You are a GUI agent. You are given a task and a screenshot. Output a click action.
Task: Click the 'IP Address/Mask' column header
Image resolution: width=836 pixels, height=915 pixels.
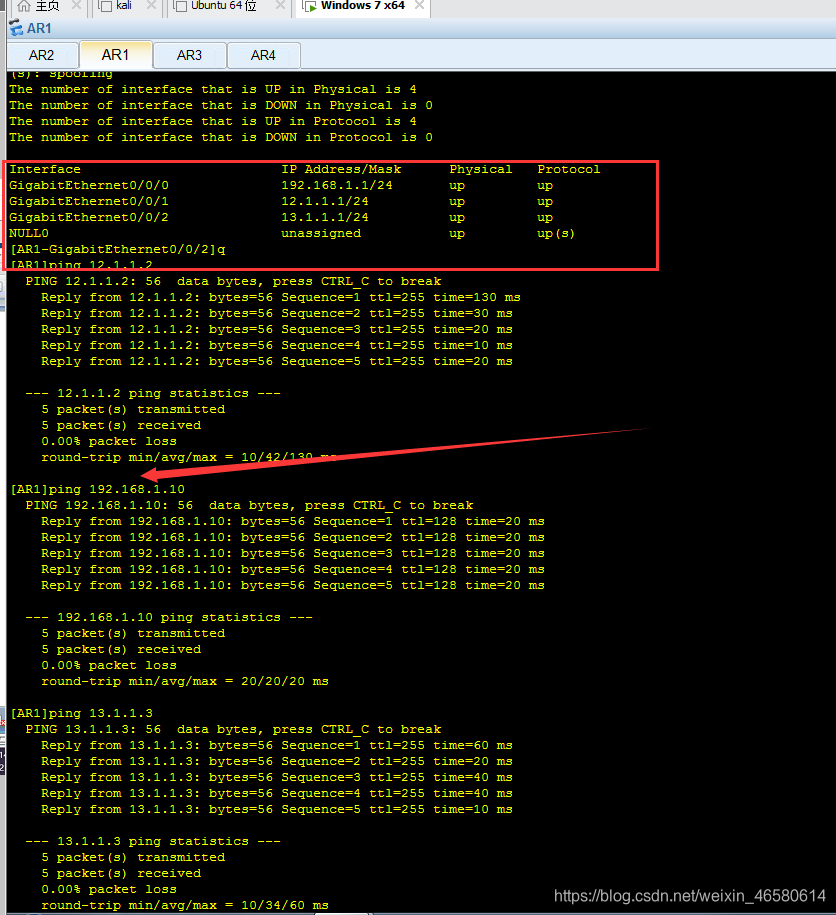pos(341,169)
